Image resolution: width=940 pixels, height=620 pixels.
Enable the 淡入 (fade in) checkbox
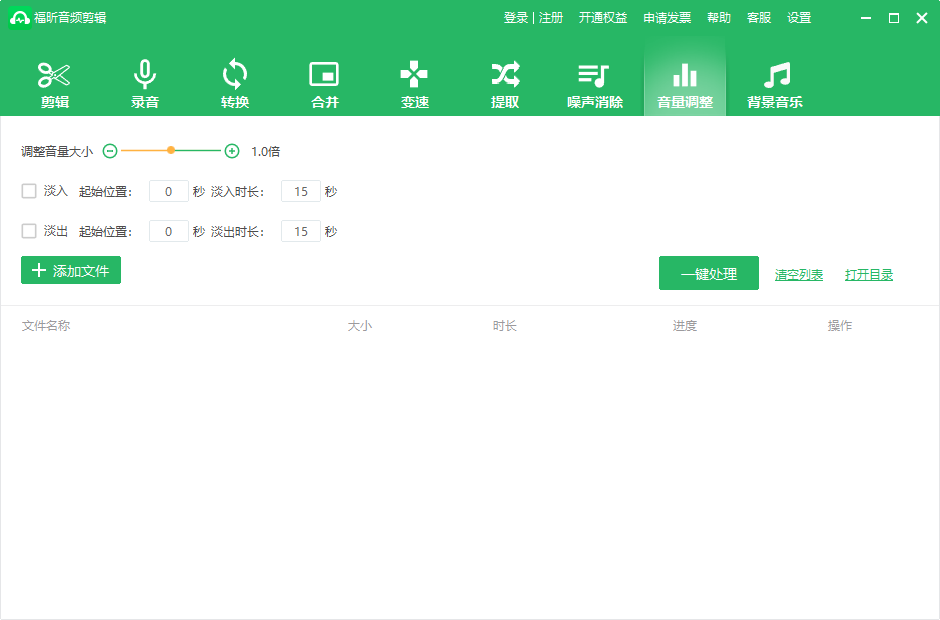tap(28, 190)
